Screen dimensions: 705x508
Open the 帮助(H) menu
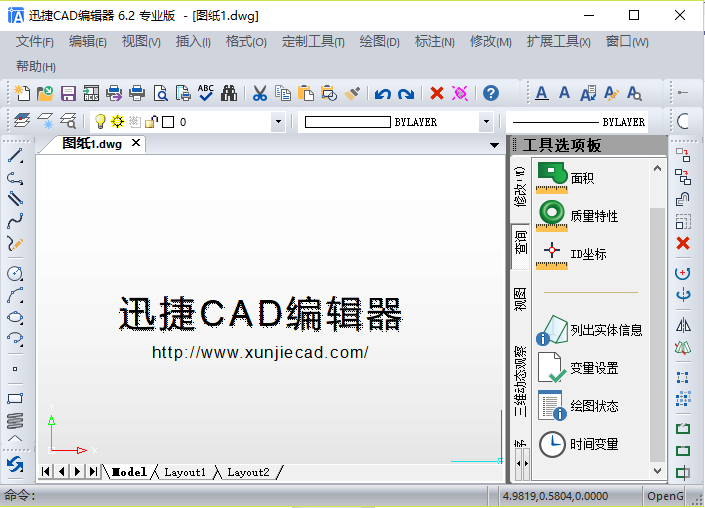36,67
